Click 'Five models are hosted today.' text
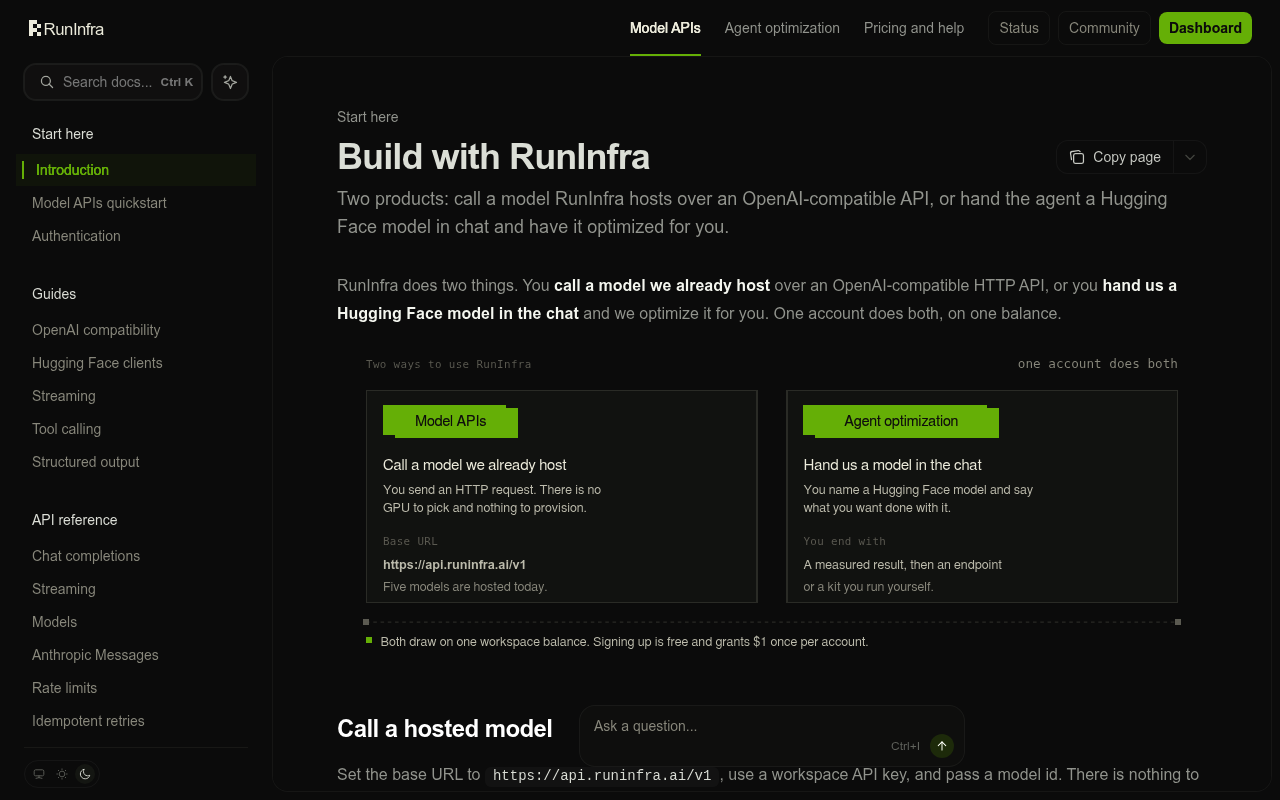 [465, 587]
